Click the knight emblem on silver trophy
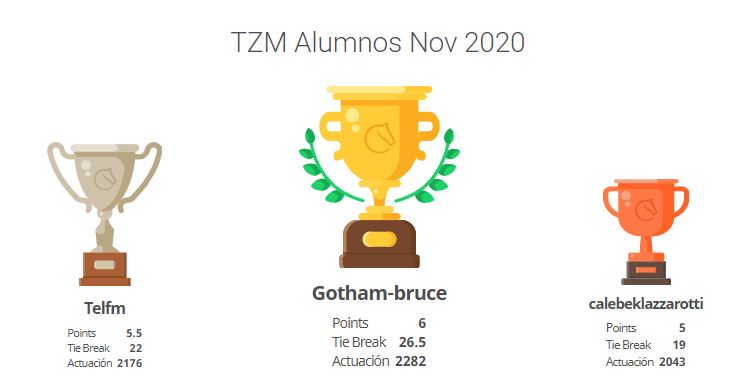This screenshot has height=385, width=740. click(x=106, y=179)
